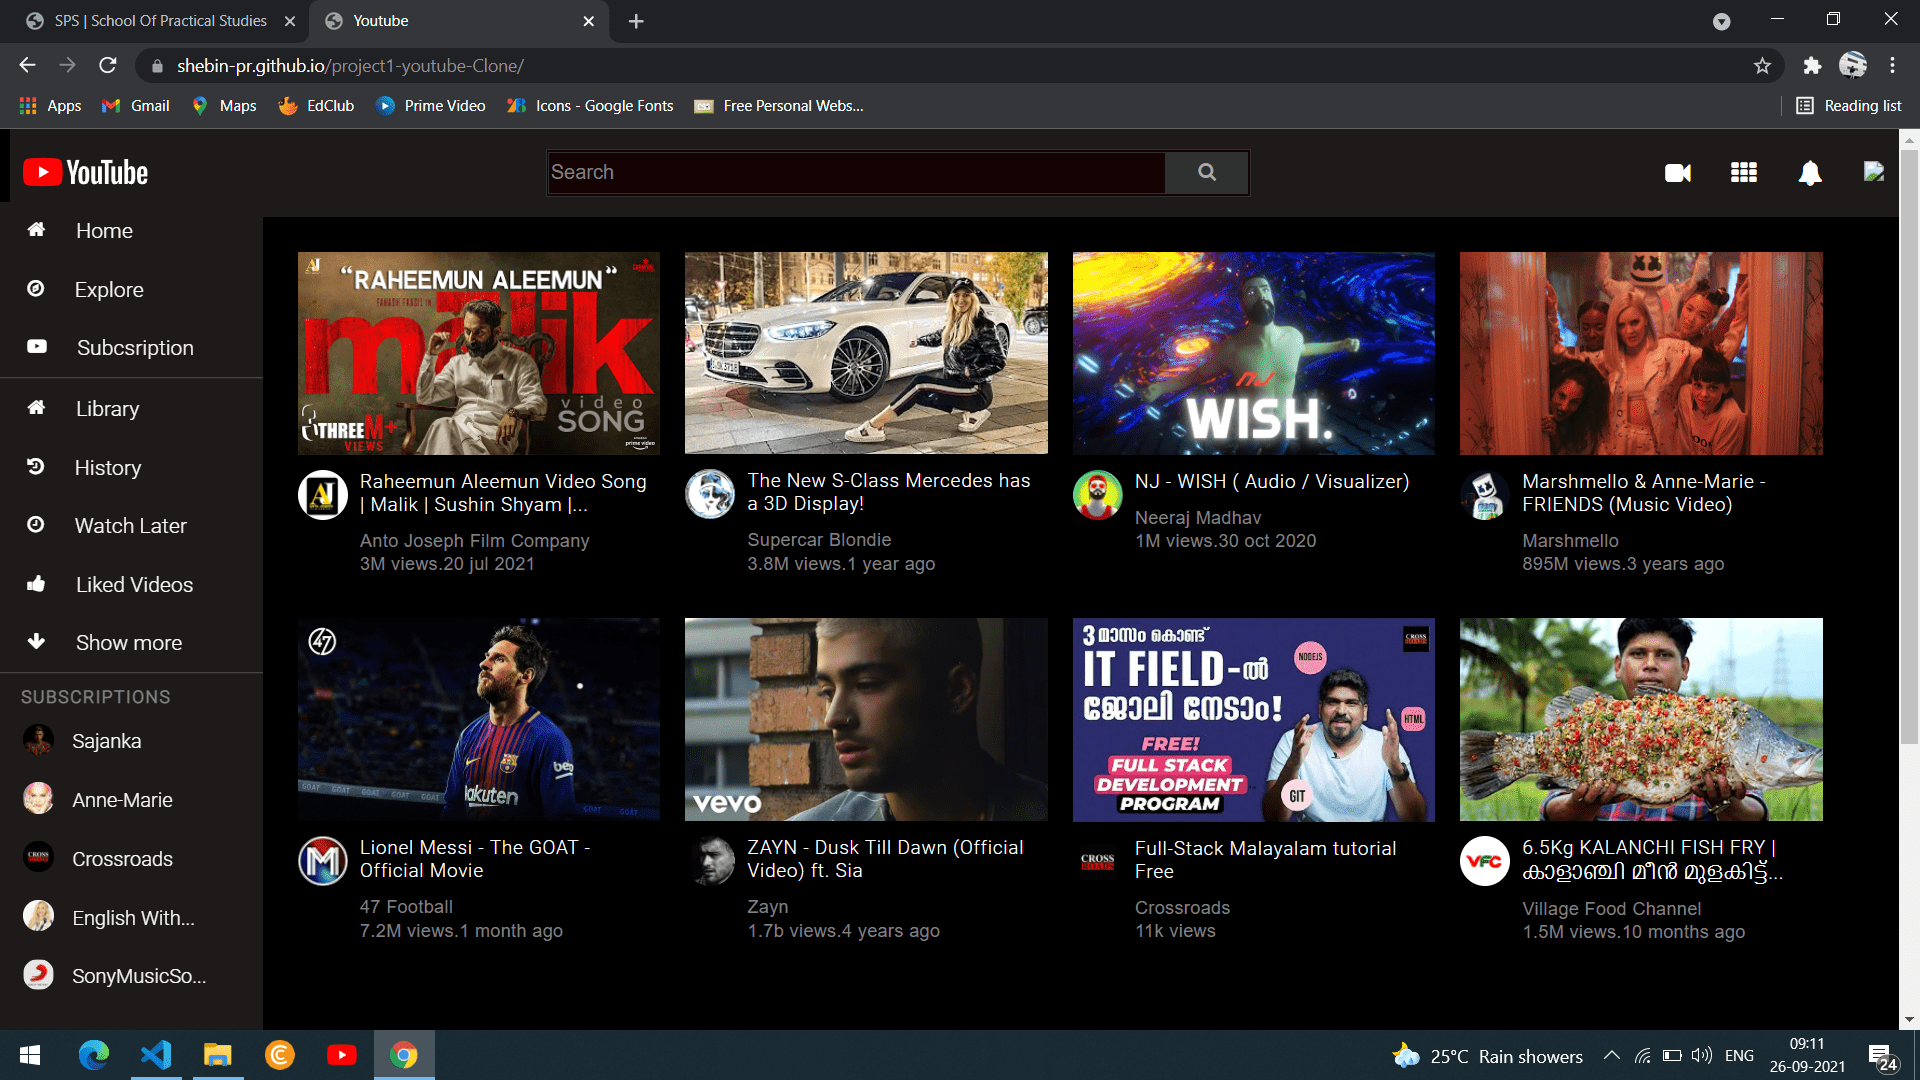This screenshot has width=1920, height=1080.
Task: Open the Subcsription sidebar item
Action: click(x=134, y=347)
